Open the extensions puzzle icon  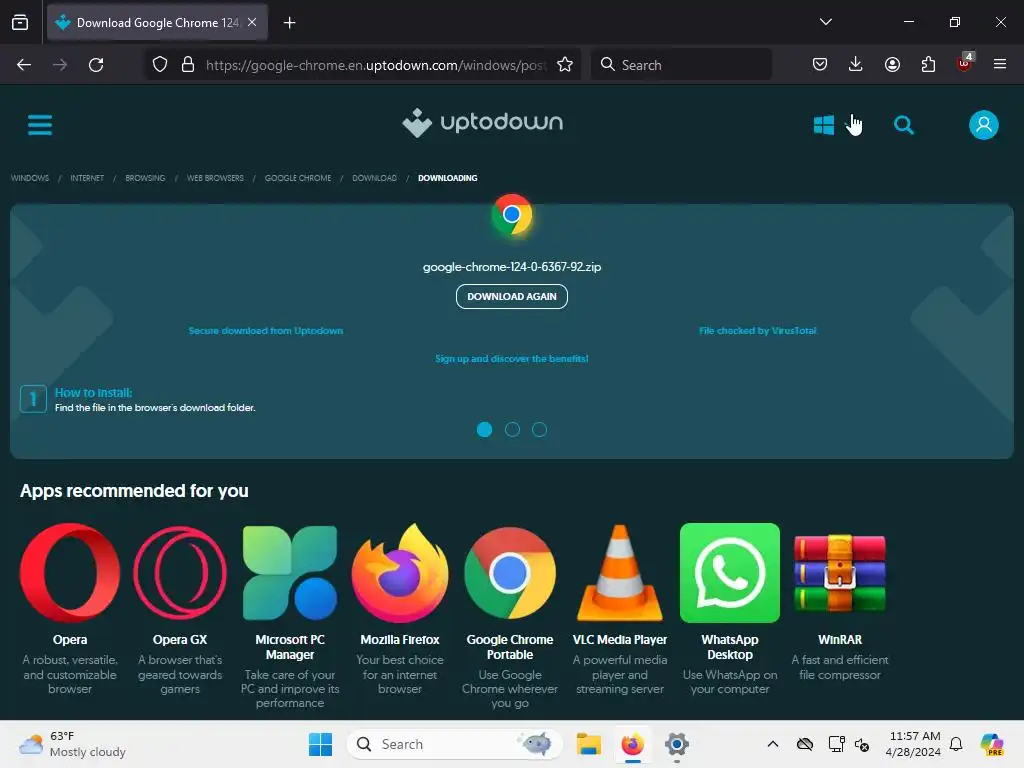[928, 65]
